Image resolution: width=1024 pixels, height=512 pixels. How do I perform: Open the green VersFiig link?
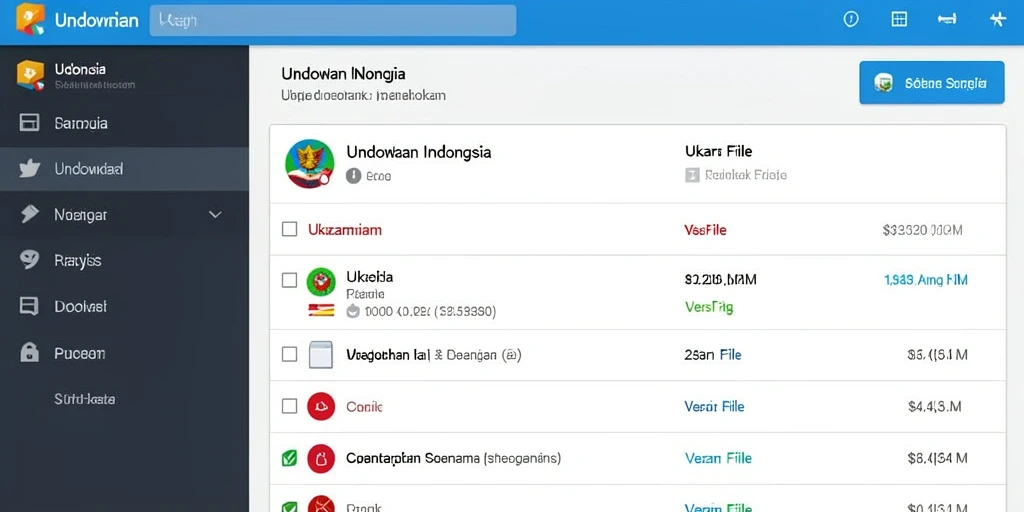click(709, 307)
